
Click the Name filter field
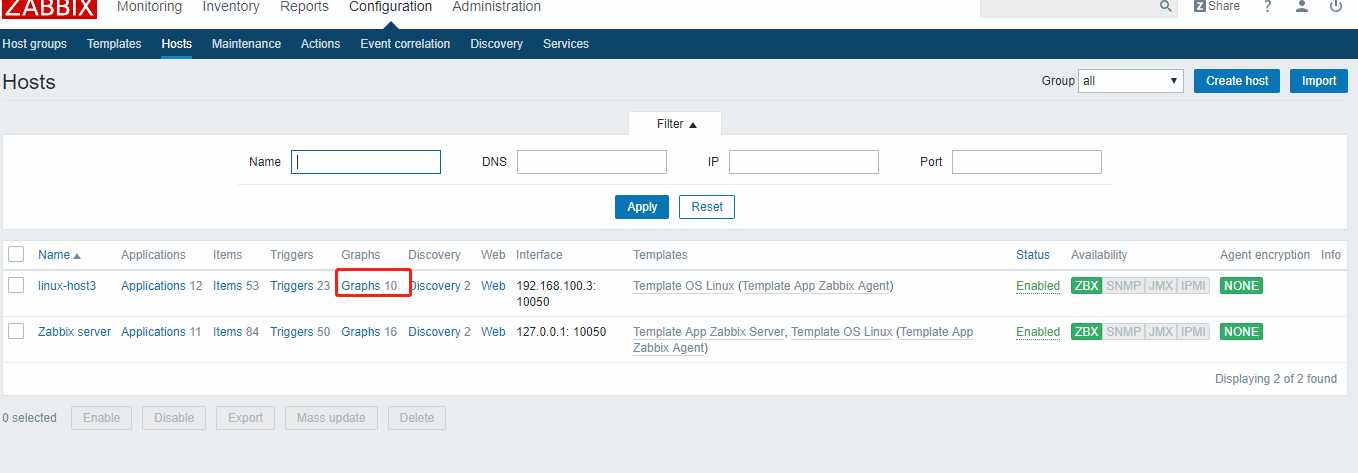click(366, 162)
